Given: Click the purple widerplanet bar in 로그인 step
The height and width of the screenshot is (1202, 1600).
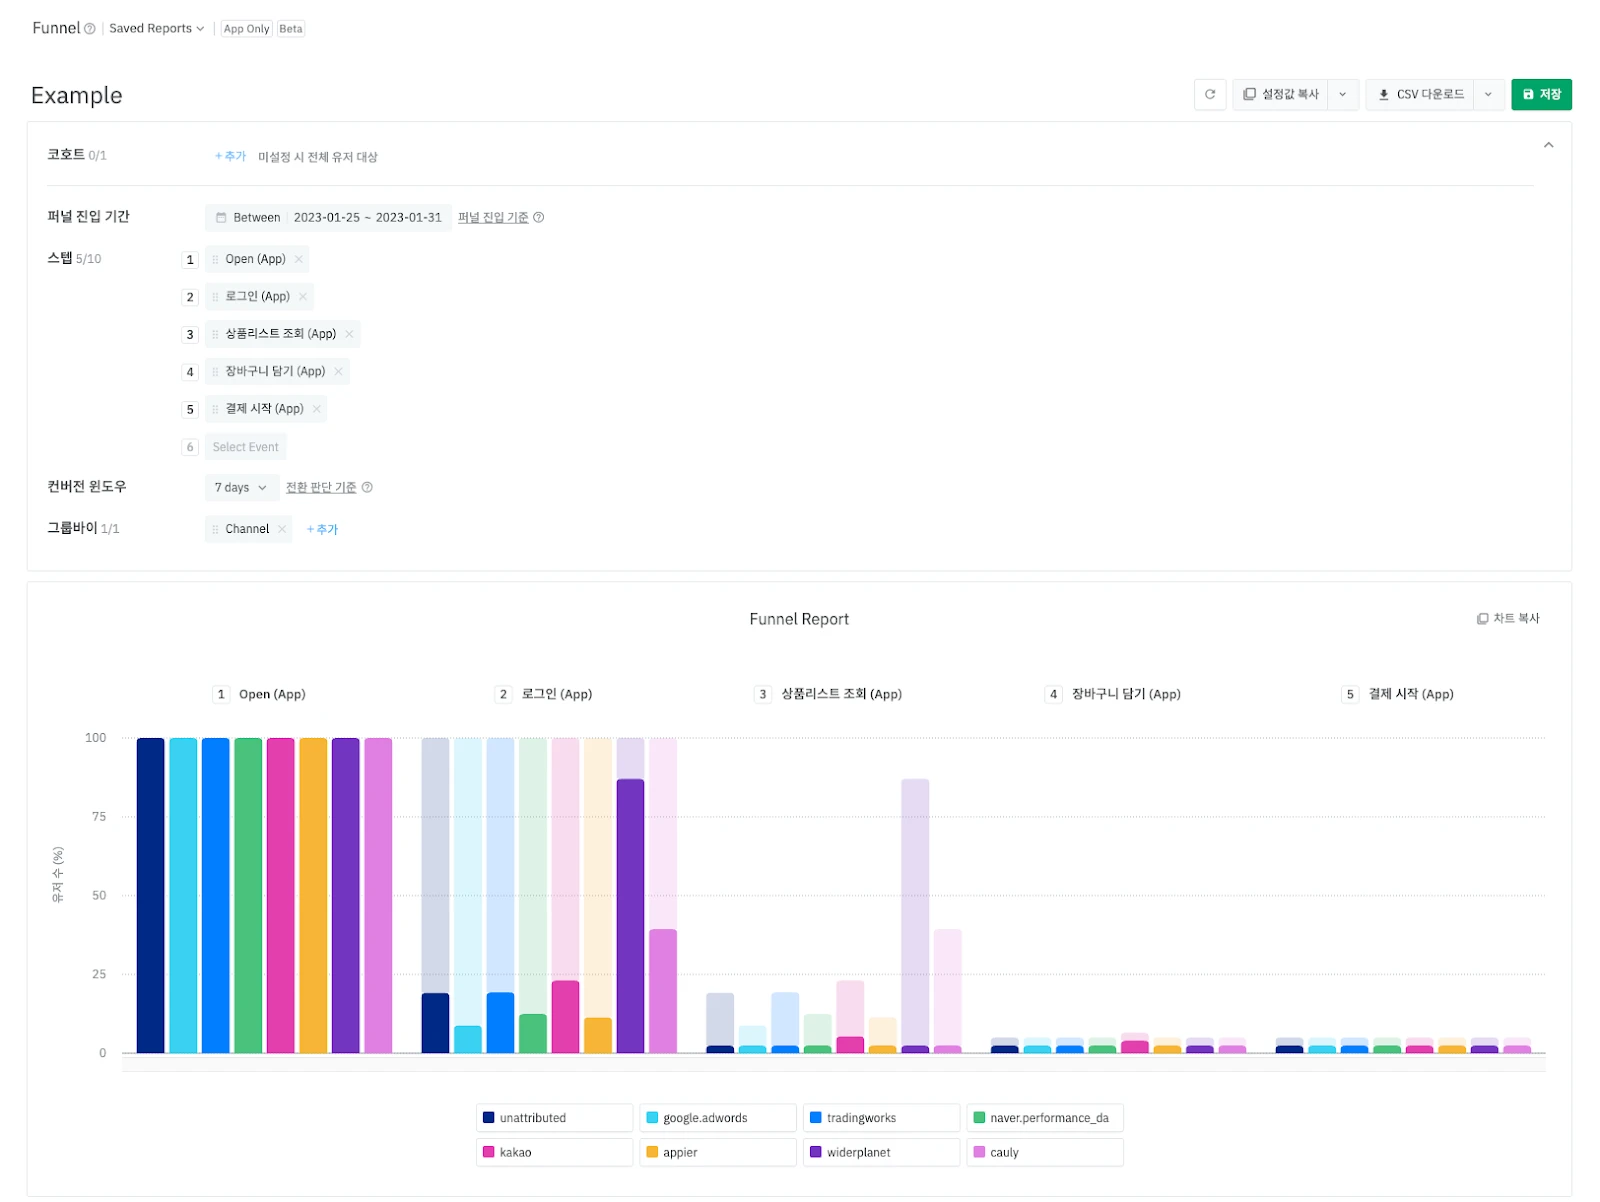Looking at the screenshot, I should (630, 915).
